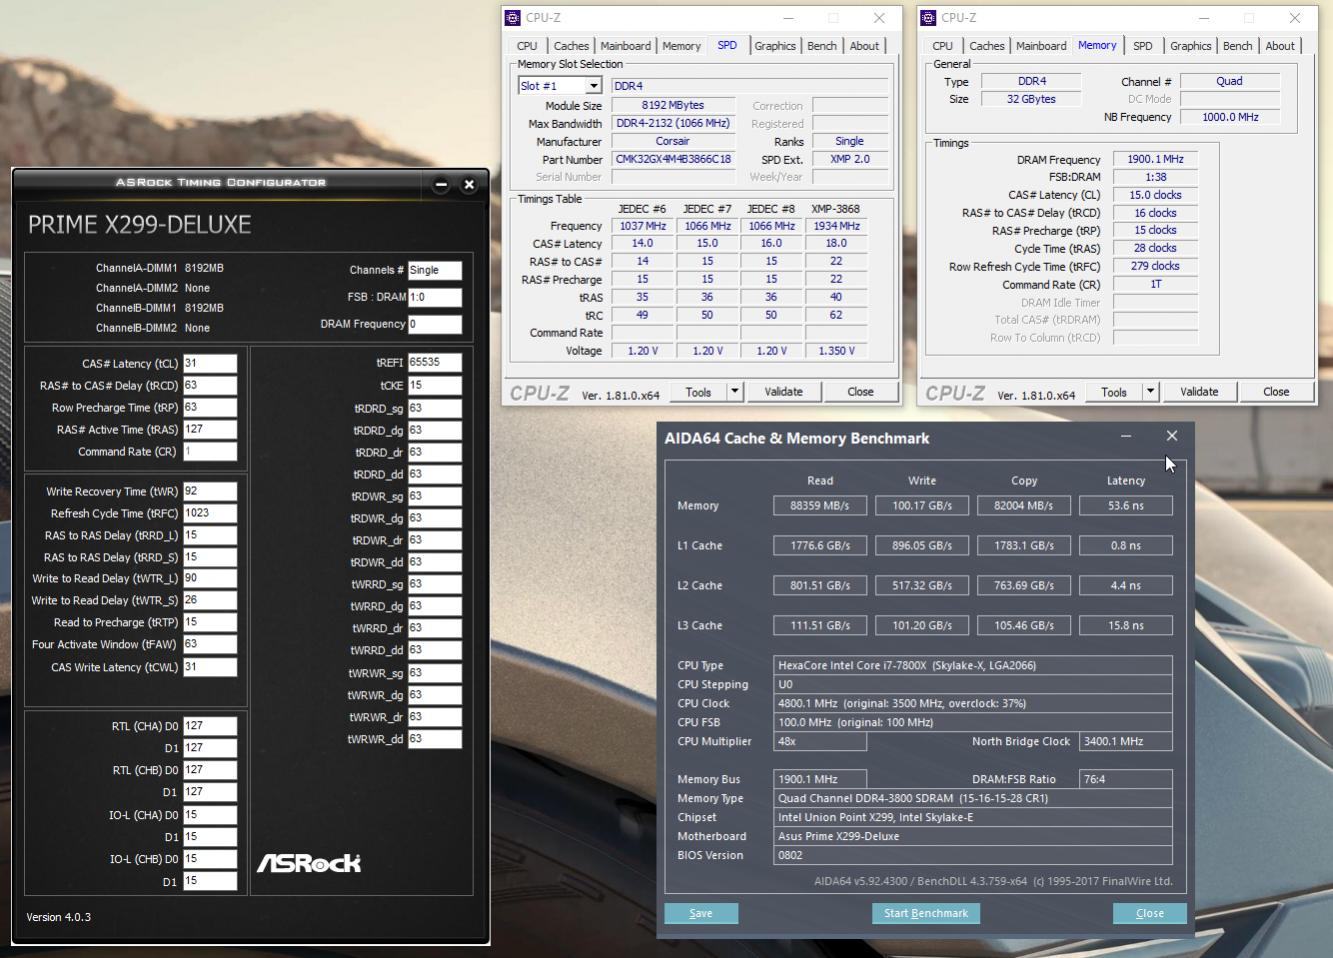Click the RAS# Active Time (tRAS) field
1333x958 pixels.
click(210, 429)
